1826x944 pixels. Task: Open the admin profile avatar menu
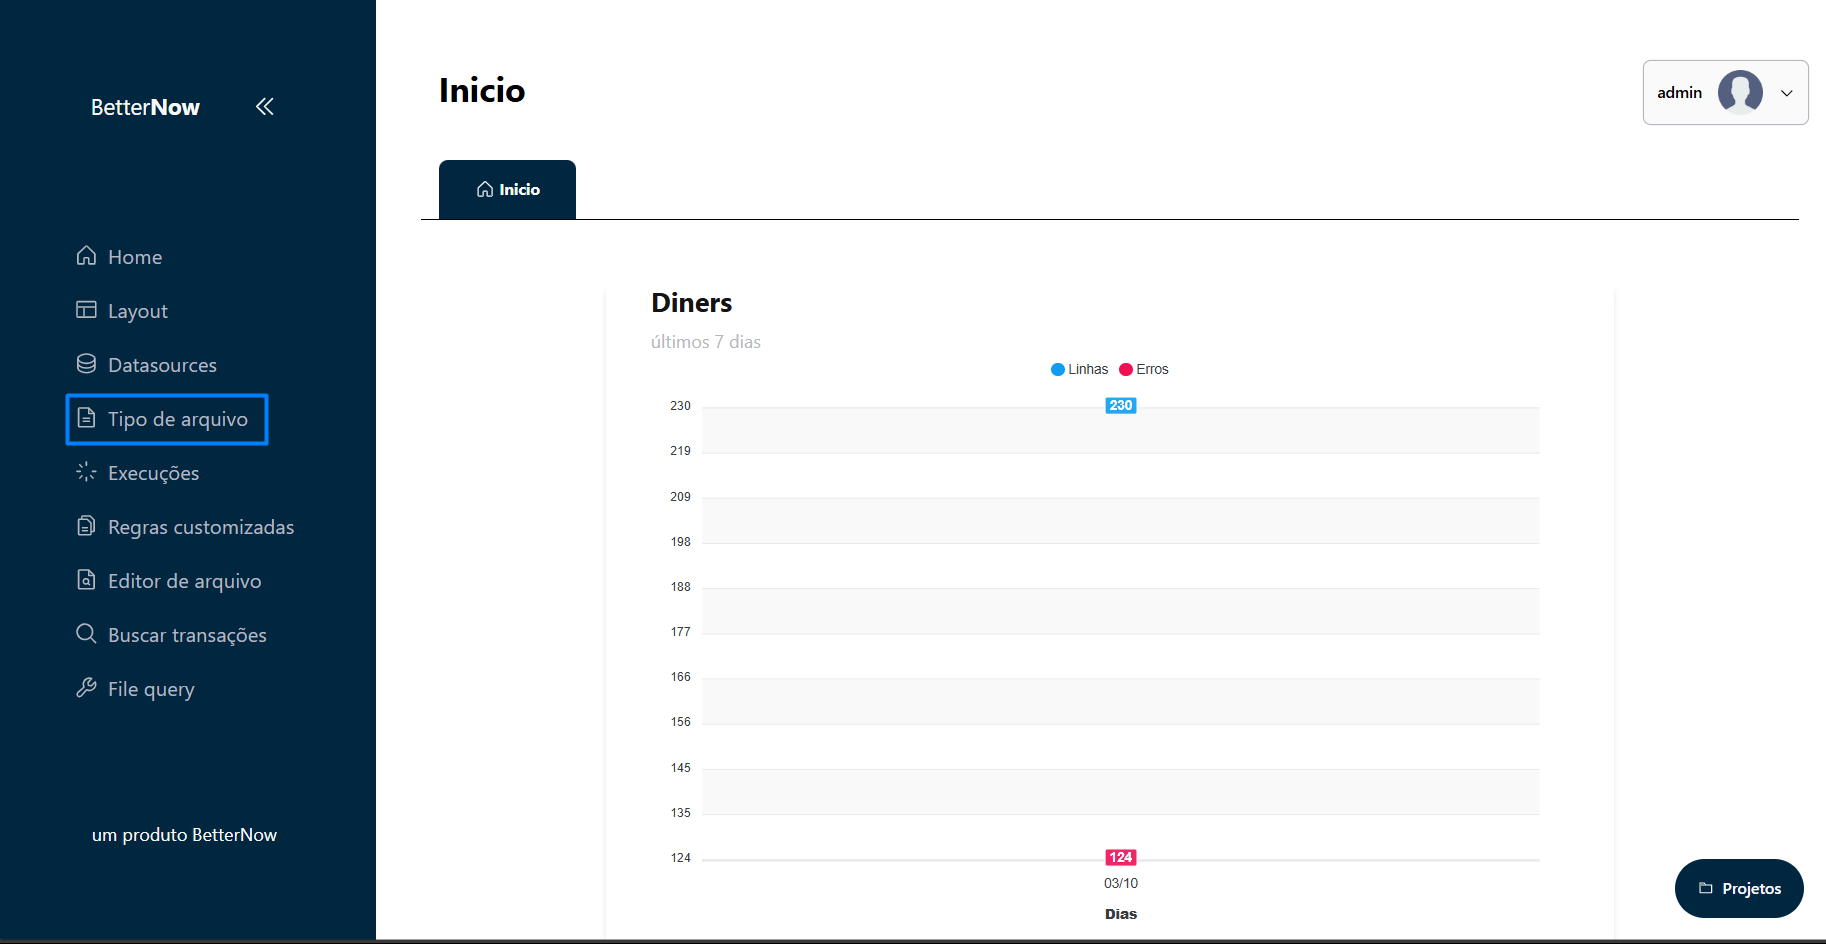pos(1740,93)
